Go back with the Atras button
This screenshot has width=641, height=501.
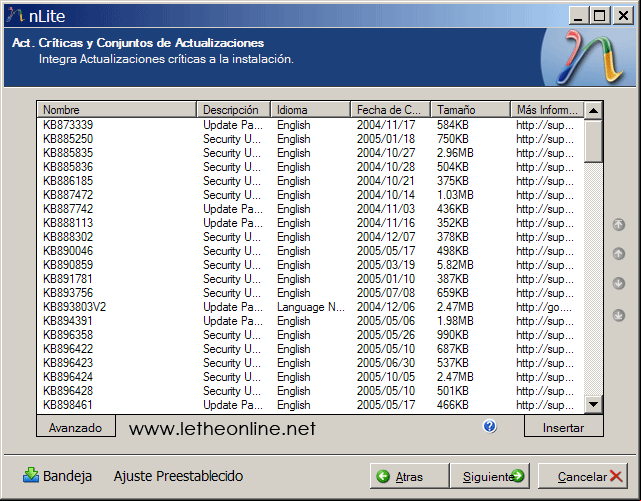(x=409, y=476)
